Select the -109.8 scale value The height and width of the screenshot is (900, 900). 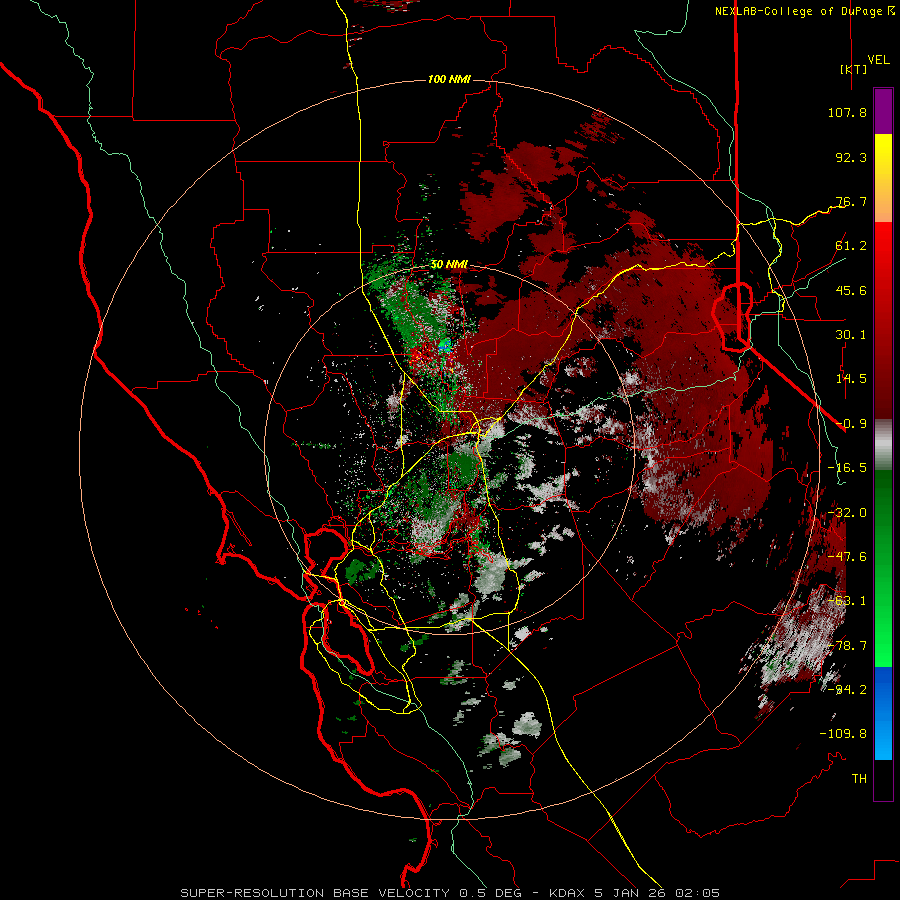[x=843, y=734]
